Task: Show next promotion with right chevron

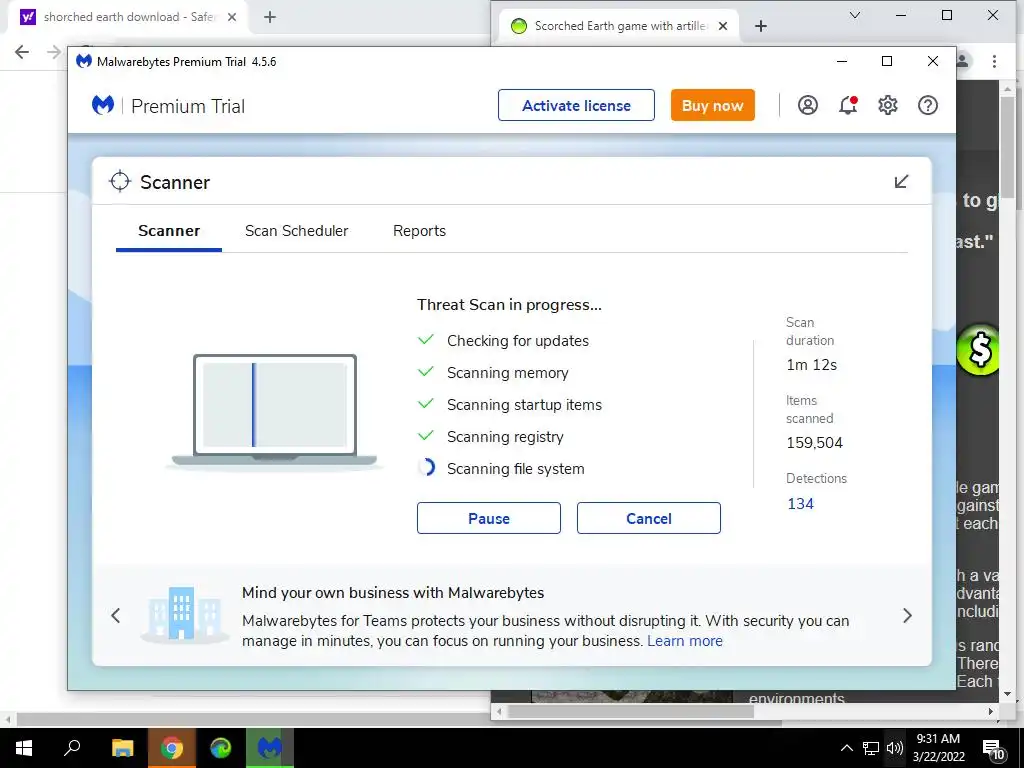Action: click(x=907, y=615)
